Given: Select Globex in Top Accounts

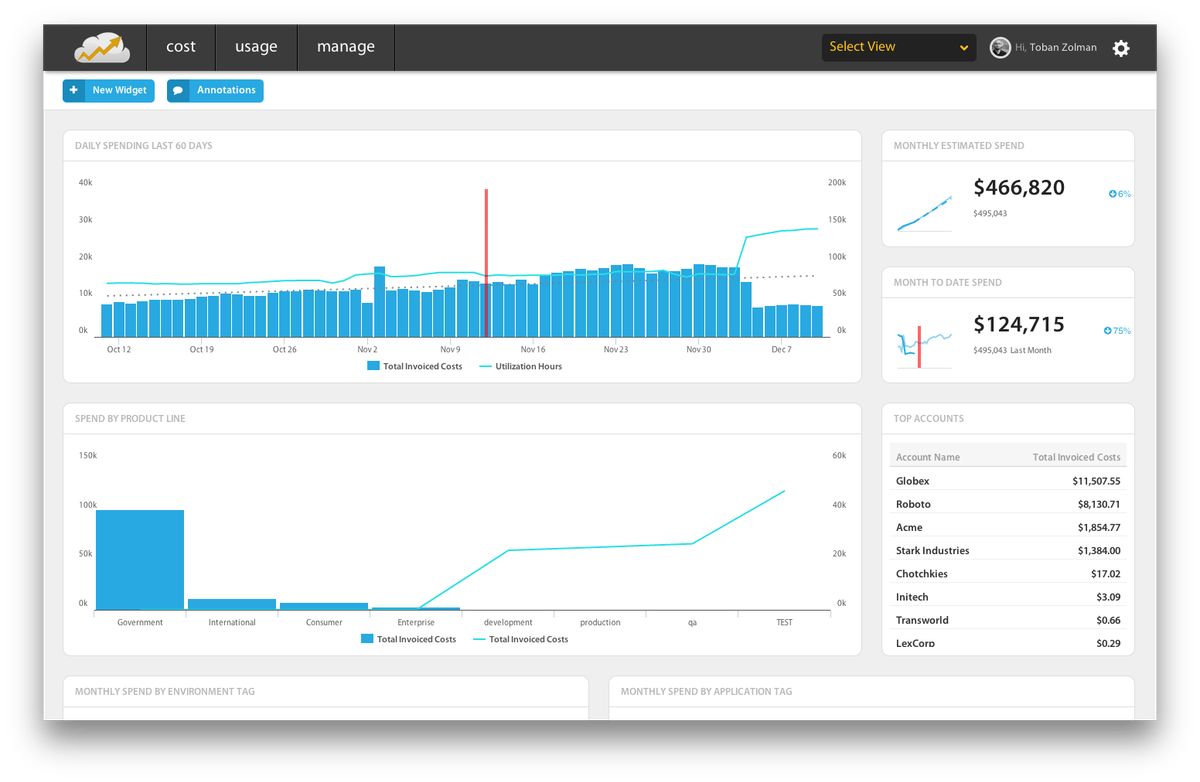Looking at the screenshot, I should [912, 481].
